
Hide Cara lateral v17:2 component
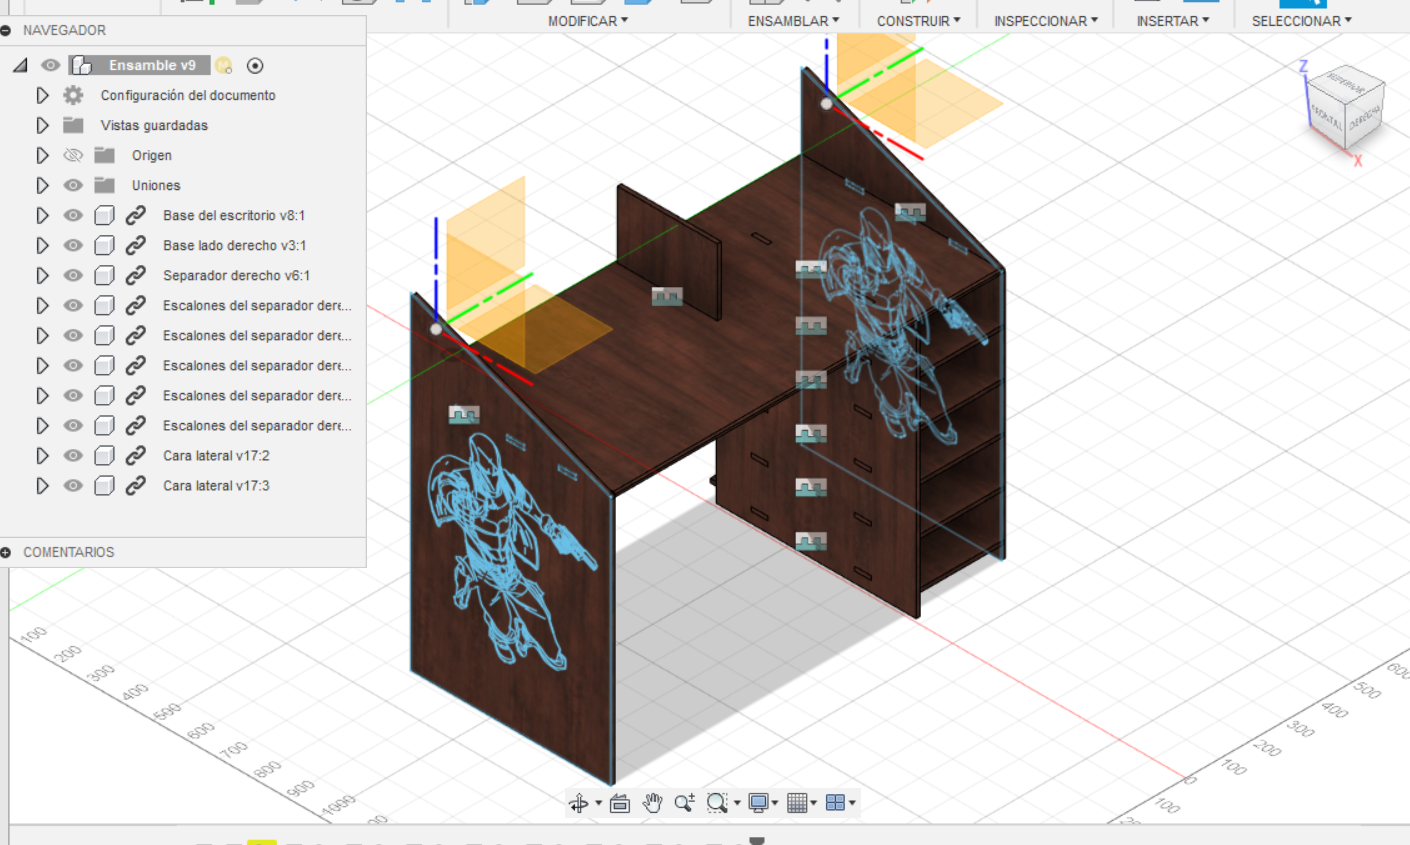tap(73, 455)
